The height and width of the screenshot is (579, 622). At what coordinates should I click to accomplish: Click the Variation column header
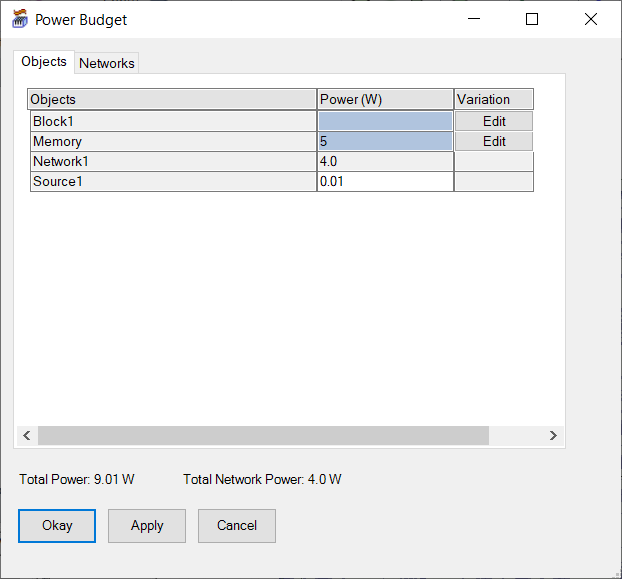click(494, 99)
